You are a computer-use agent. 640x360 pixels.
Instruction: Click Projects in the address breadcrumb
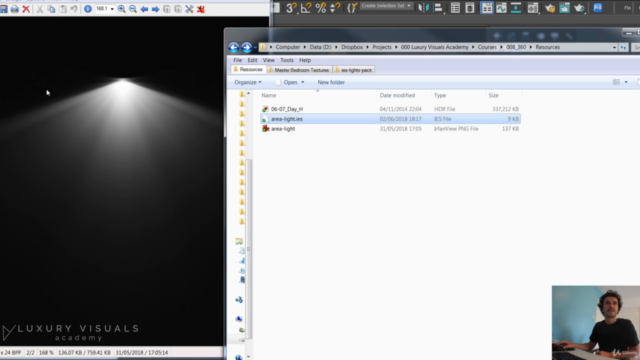coord(382,47)
